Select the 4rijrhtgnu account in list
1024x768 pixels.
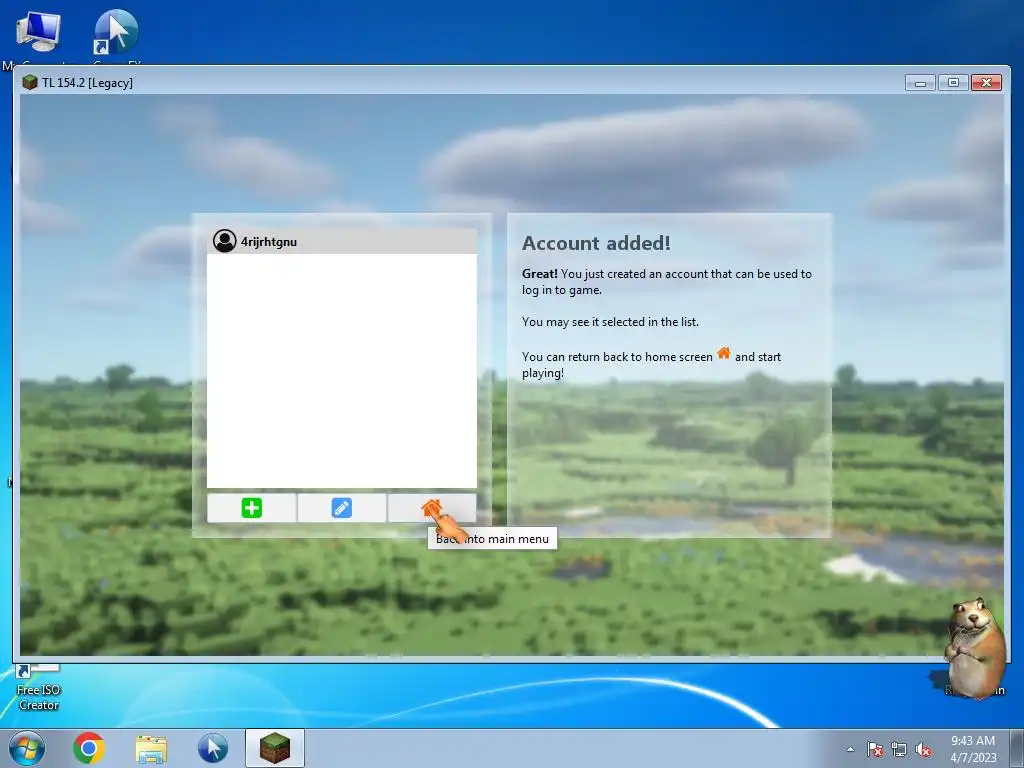[342, 241]
